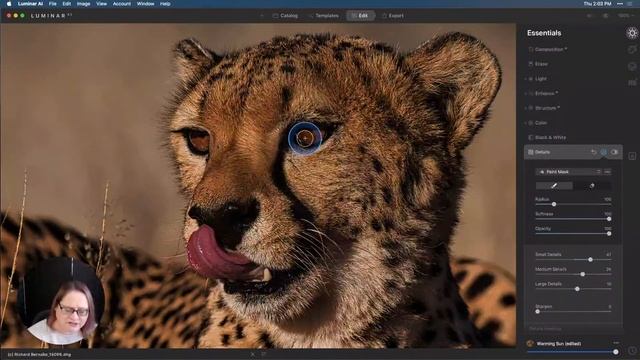Open the edit History clock icon
This screenshot has width=640, height=360.
[x=632, y=350]
